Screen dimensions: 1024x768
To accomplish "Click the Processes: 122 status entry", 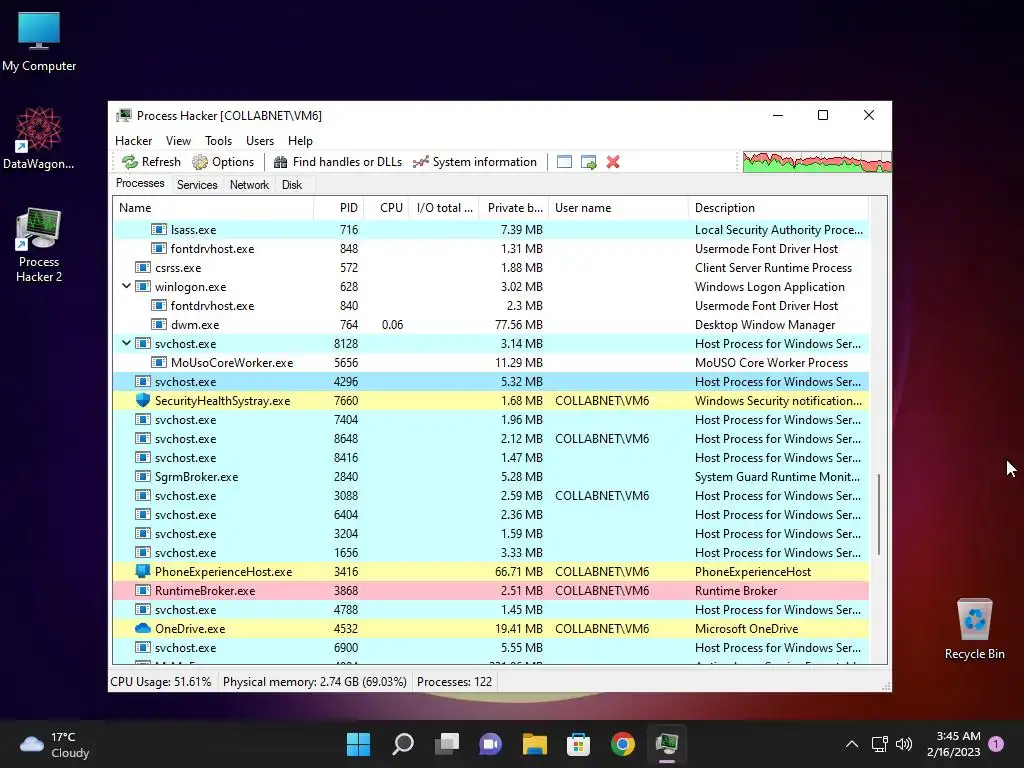I will tap(455, 682).
